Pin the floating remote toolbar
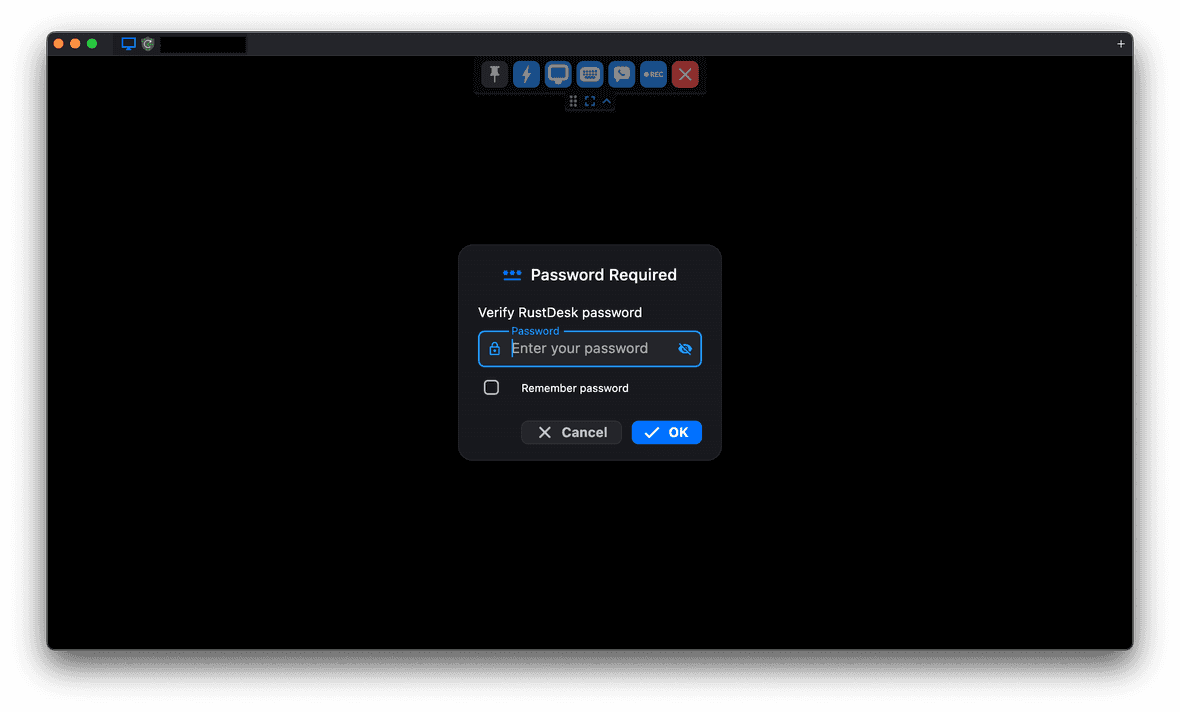This screenshot has width=1180, height=712. click(494, 74)
